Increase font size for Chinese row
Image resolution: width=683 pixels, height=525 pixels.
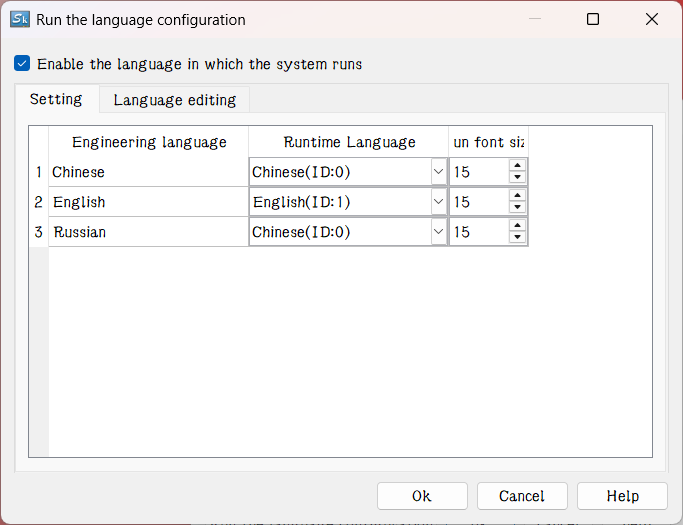click(x=517, y=166)
